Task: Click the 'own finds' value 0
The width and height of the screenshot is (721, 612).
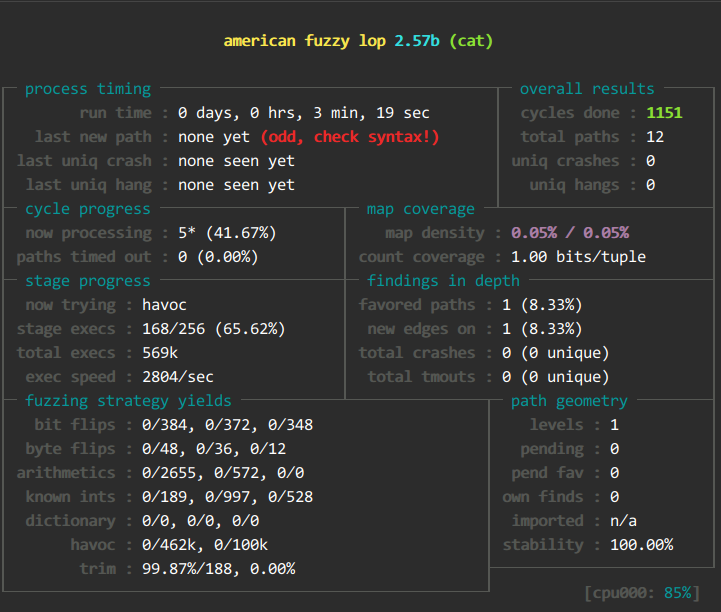Action: (x=614, y=497)
